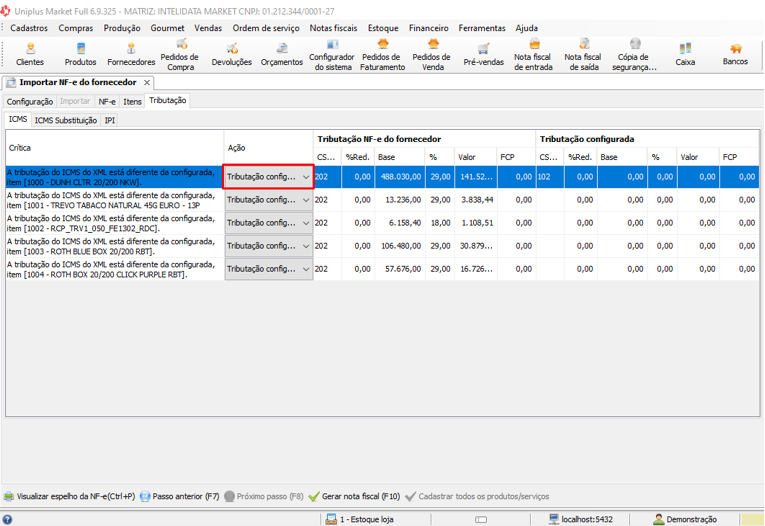Close the Importar NF-e do fornecedor tab

point(147,82)
